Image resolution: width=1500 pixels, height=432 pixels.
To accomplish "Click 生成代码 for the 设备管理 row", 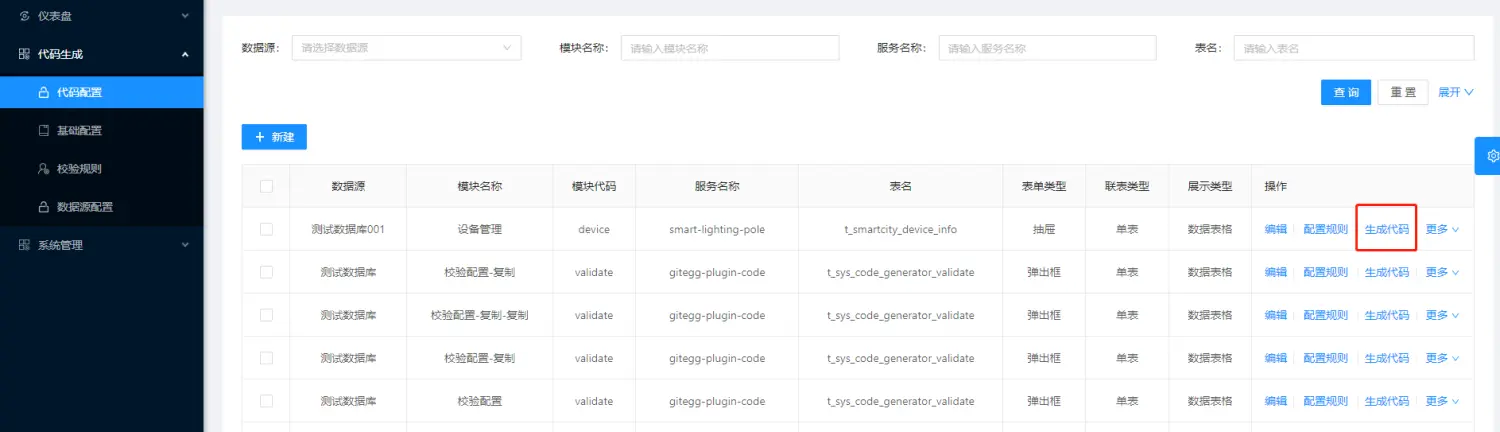I will [x=1386, y=229].
